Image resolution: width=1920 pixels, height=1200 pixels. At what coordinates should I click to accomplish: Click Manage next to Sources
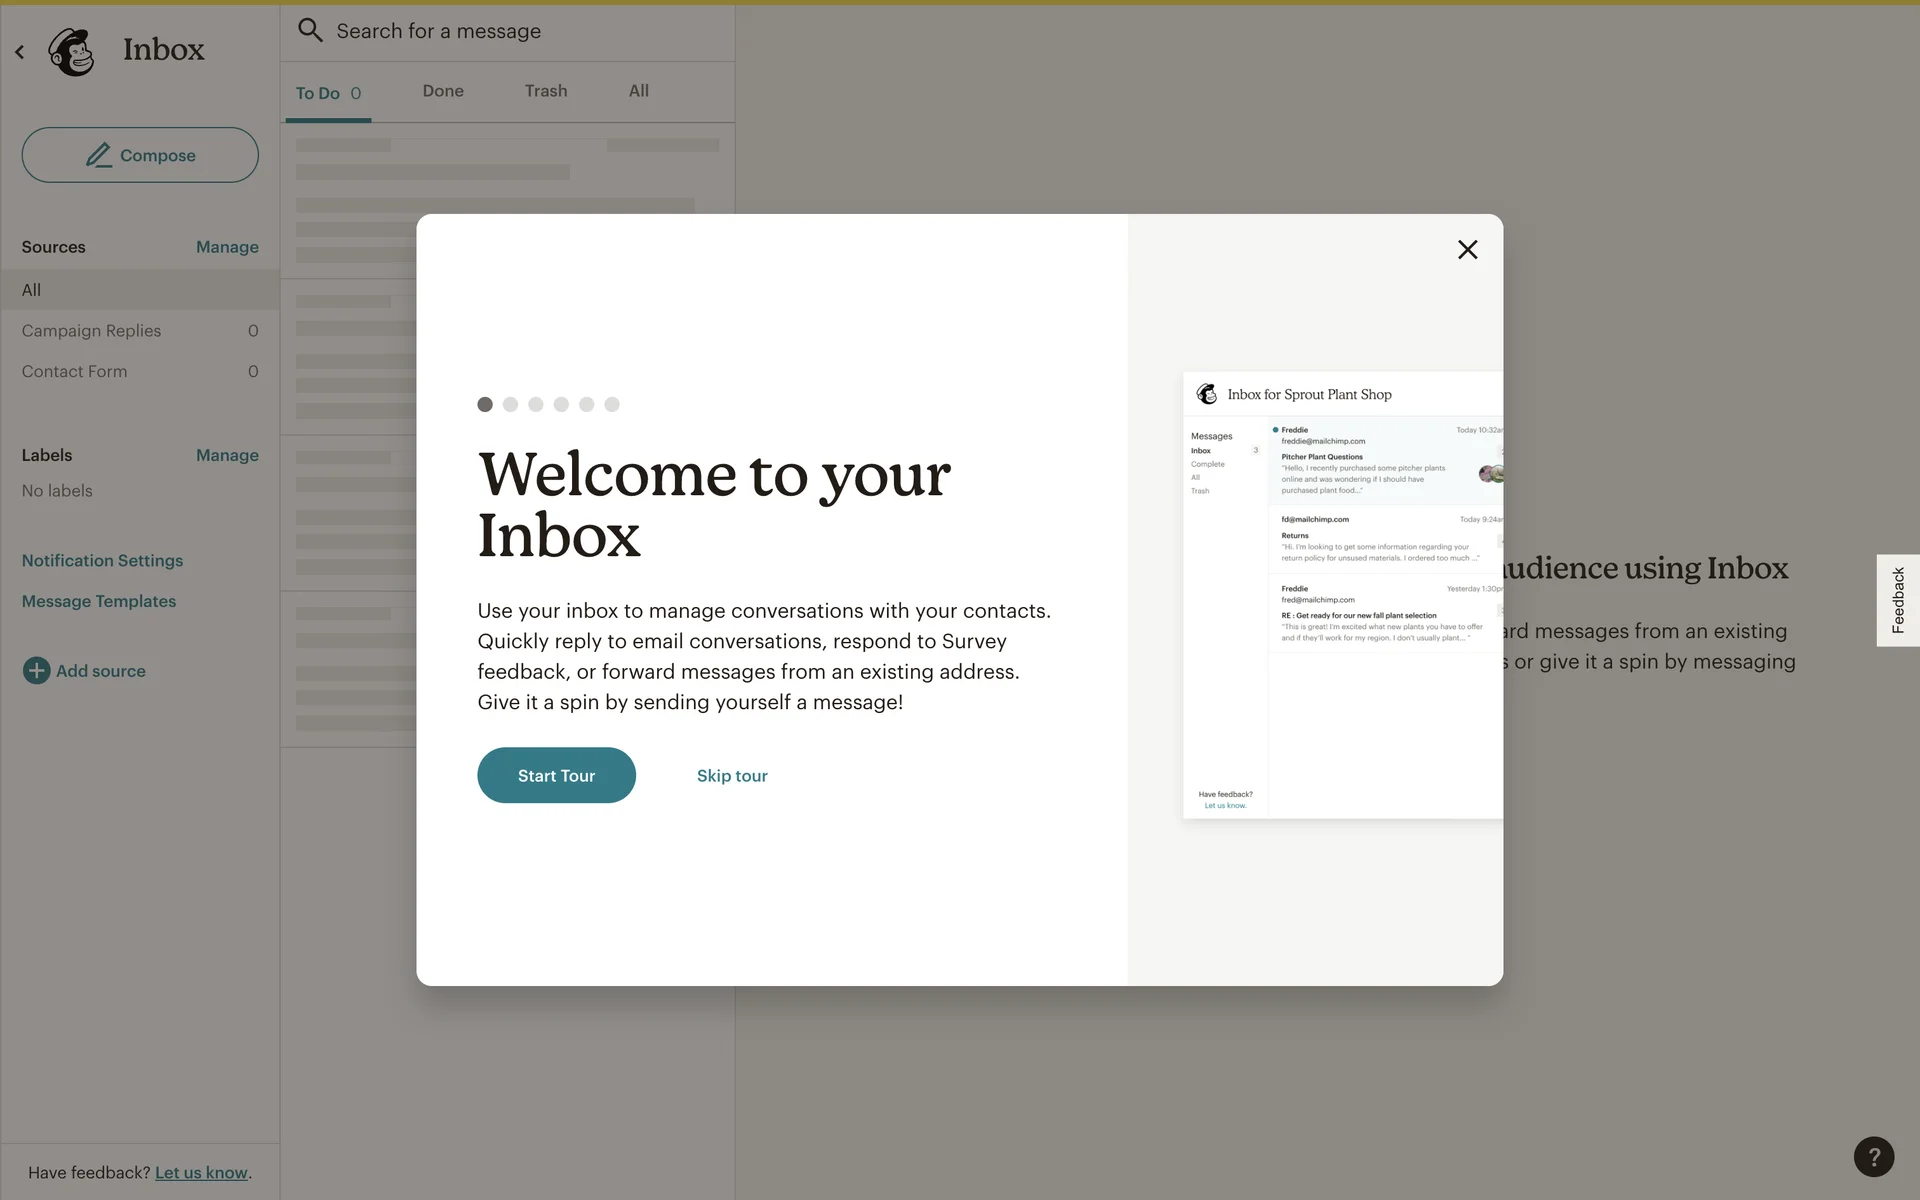click(227, 247)
